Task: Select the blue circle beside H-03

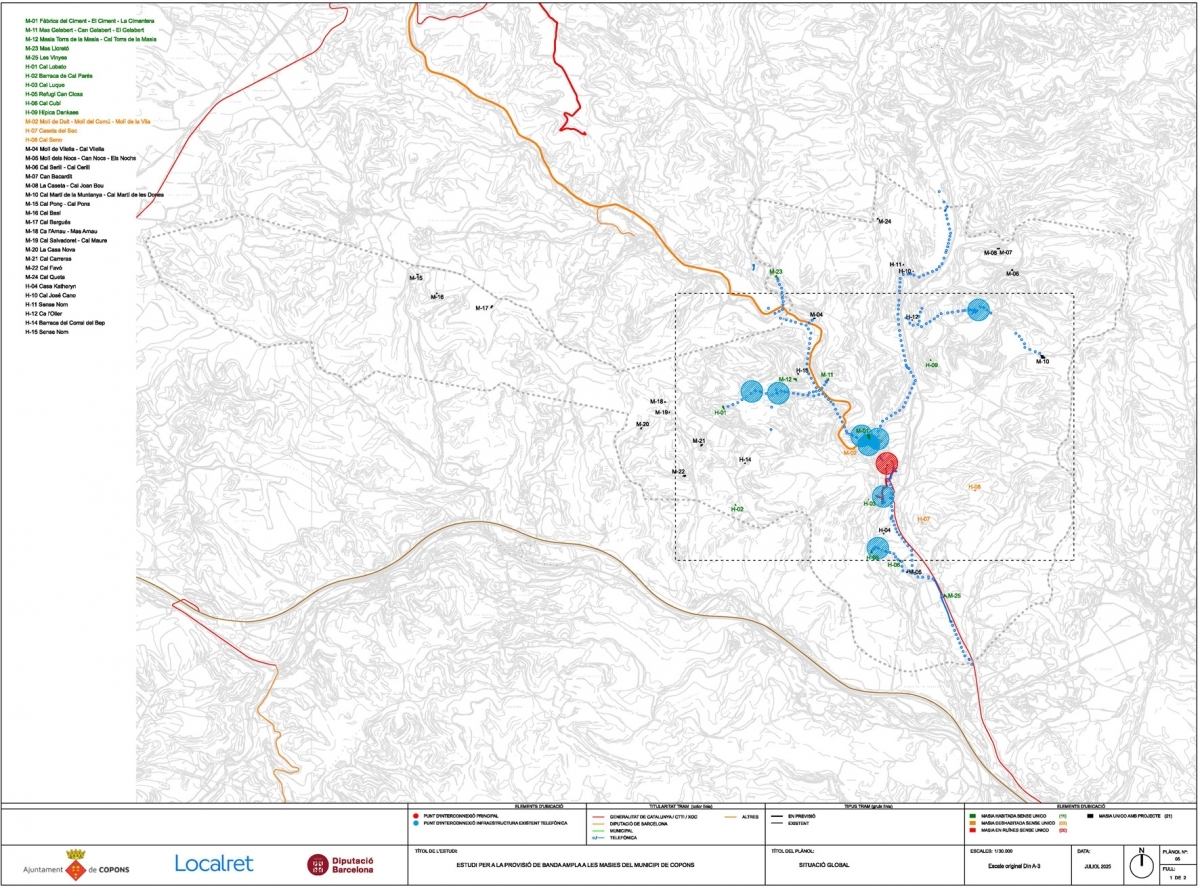Action: [x=884, y=495]
